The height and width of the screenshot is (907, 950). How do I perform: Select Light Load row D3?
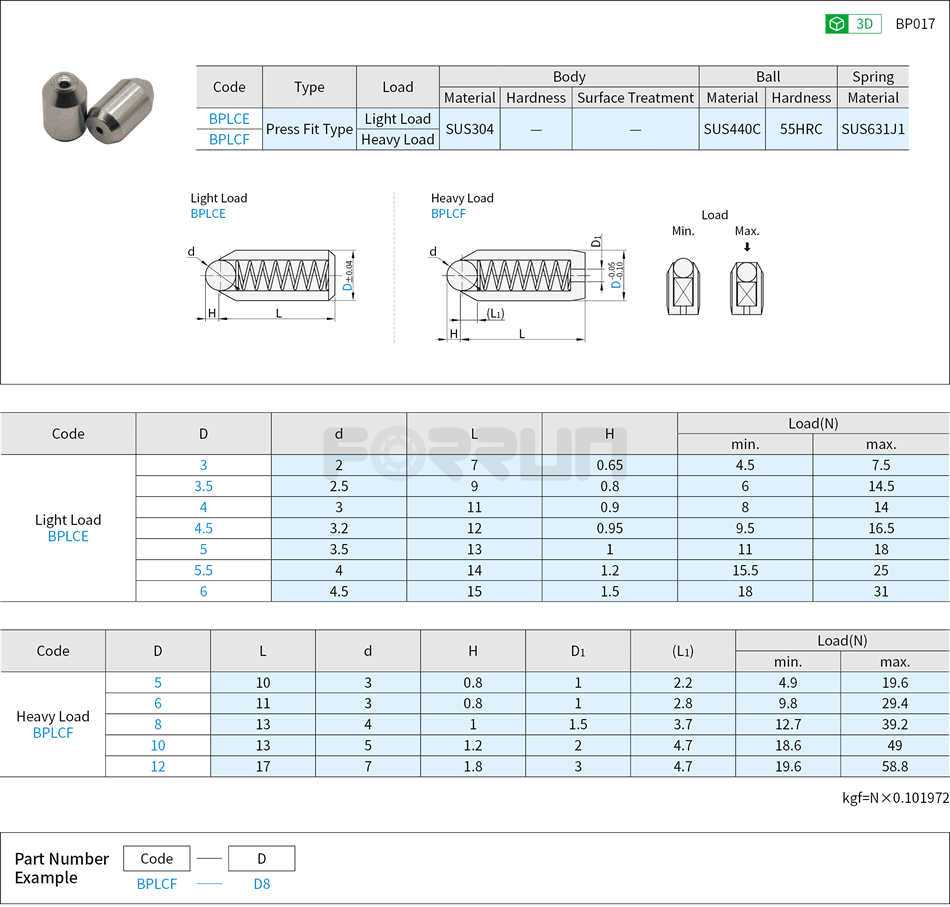(x=202, y=465)
